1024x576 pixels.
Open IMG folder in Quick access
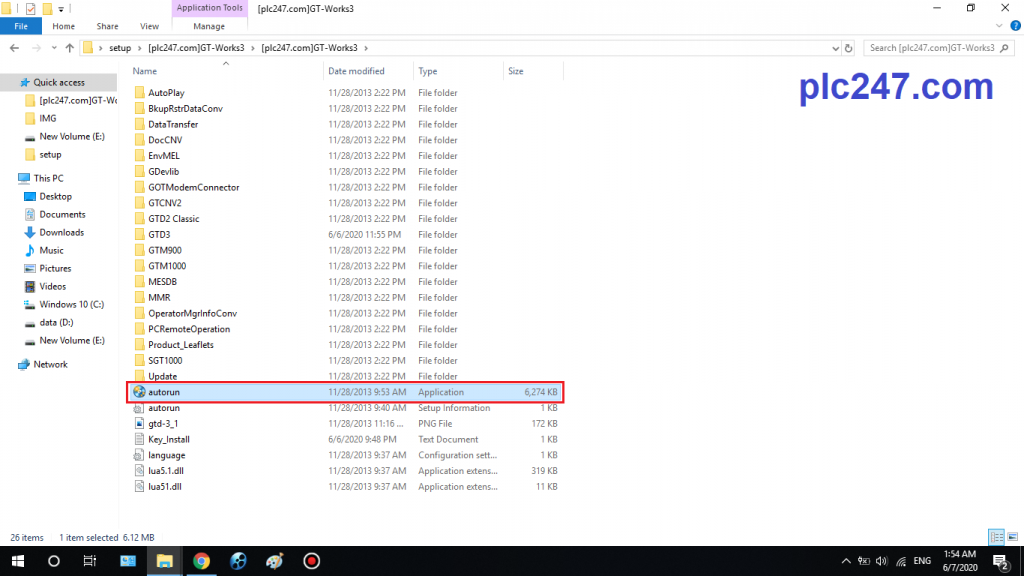[48, 118]
